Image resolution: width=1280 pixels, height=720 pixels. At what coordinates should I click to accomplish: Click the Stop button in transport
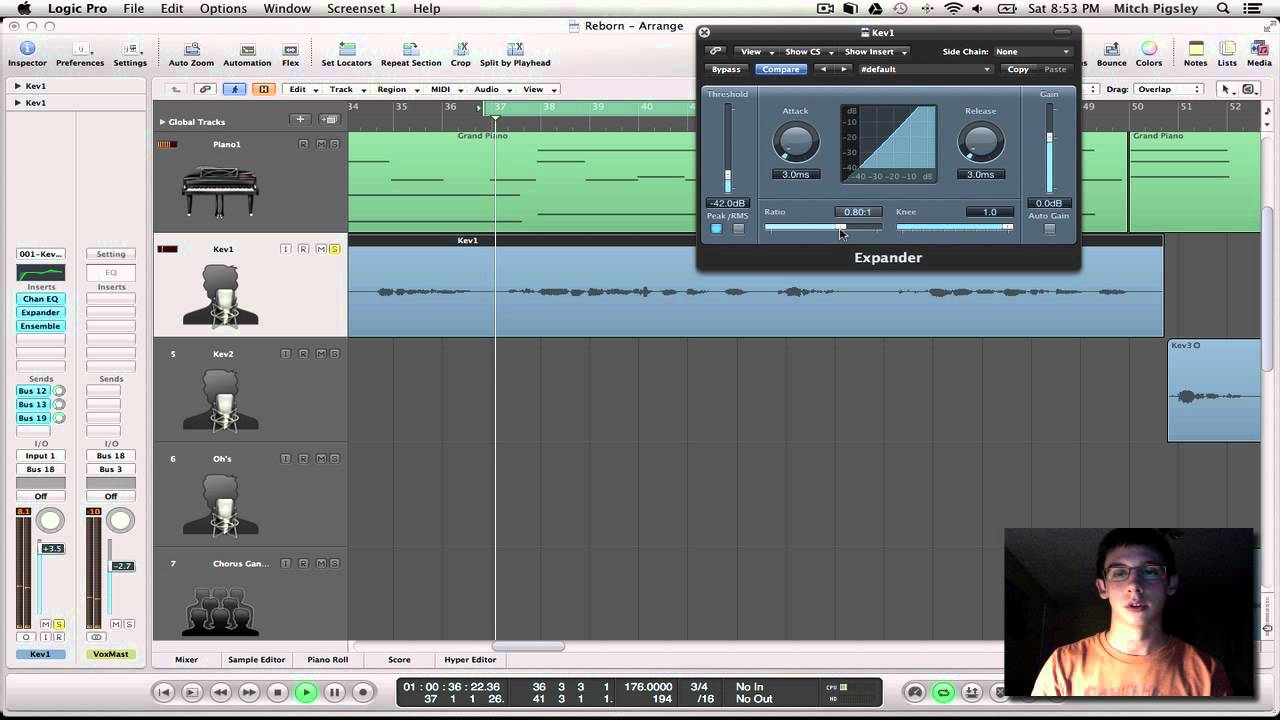[278, 692]
